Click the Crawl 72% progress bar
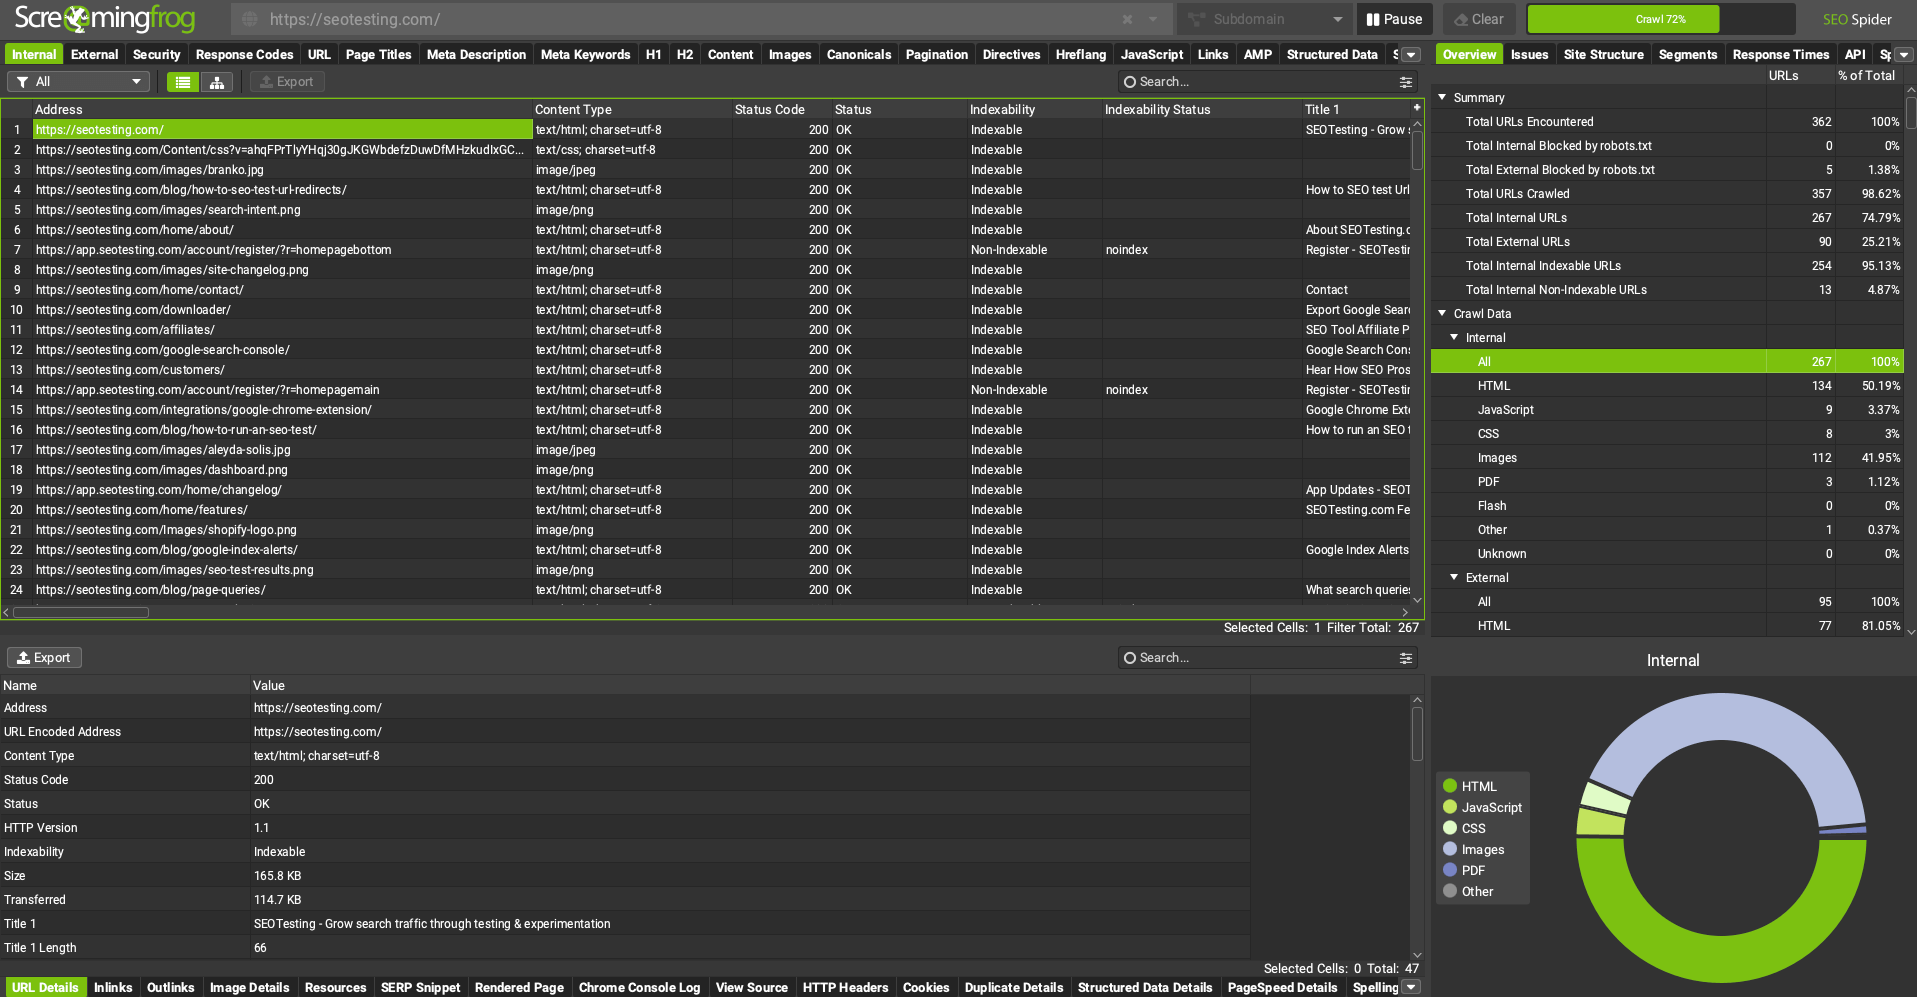 [1660, 19]
